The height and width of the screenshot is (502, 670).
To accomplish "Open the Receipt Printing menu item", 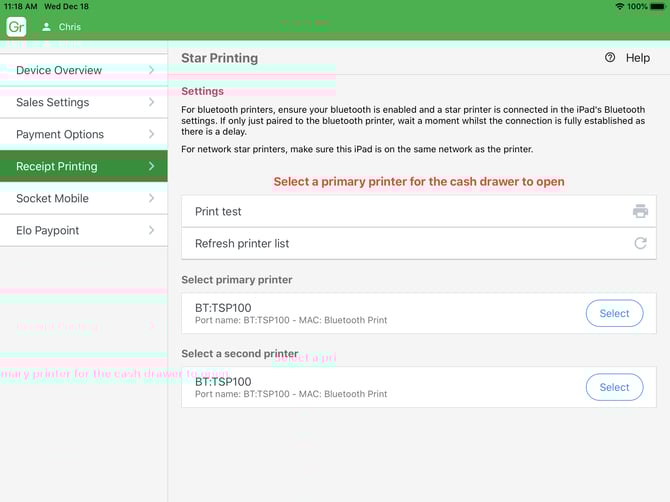I will point(57,166).
